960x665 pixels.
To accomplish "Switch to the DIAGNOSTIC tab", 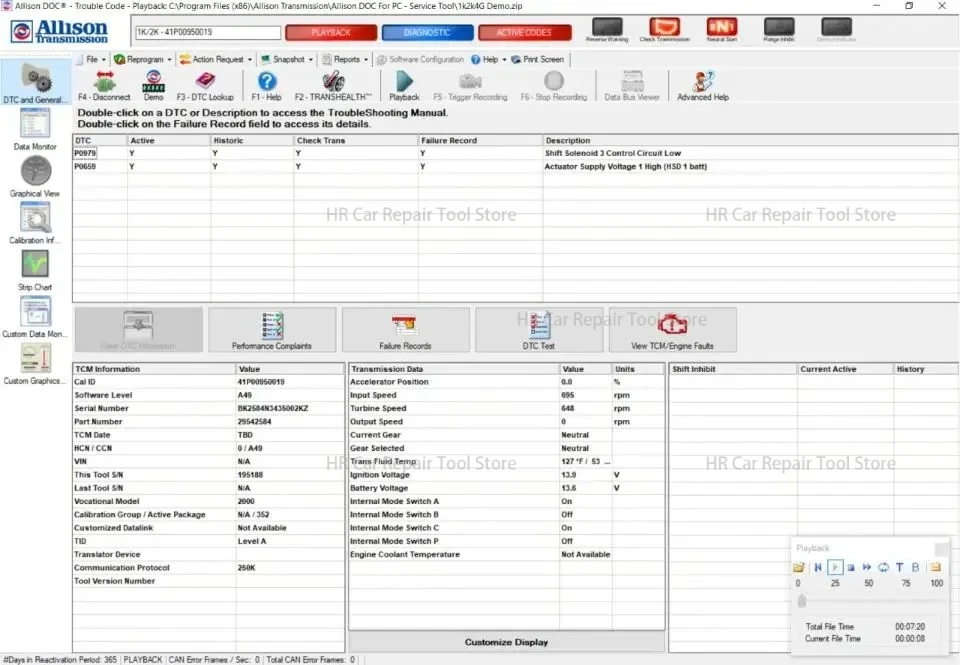I will pyautogui.click(x=427, y=32).
